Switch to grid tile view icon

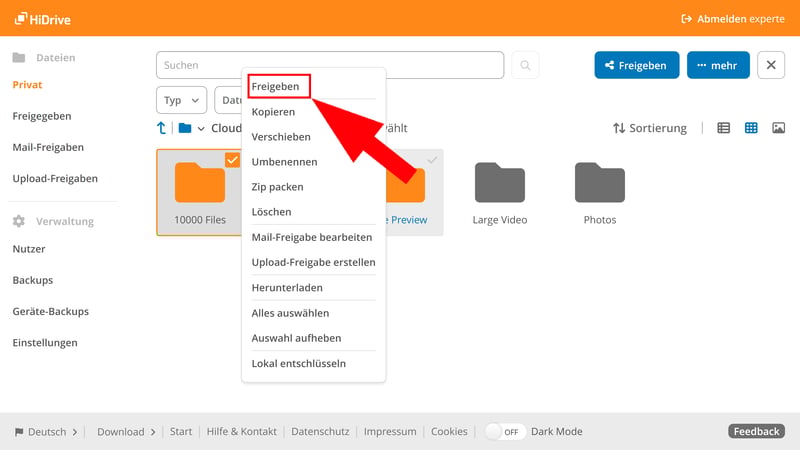(751, 128)
